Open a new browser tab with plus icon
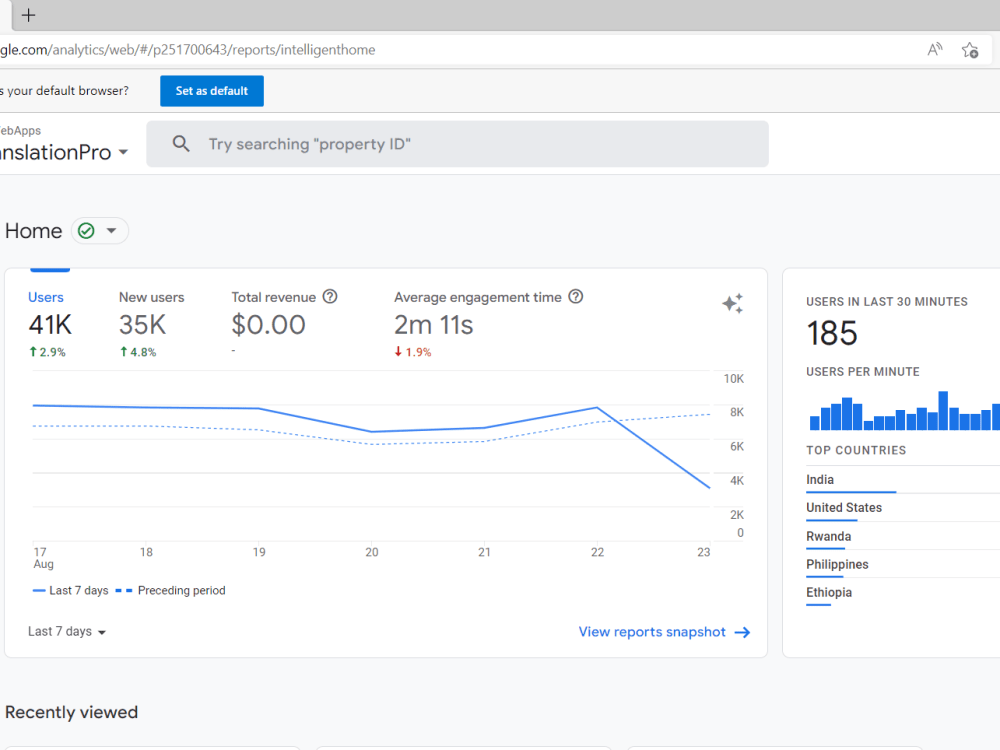Image resolution: width=1000 pixels, height=750 pixels. (28, 15)
